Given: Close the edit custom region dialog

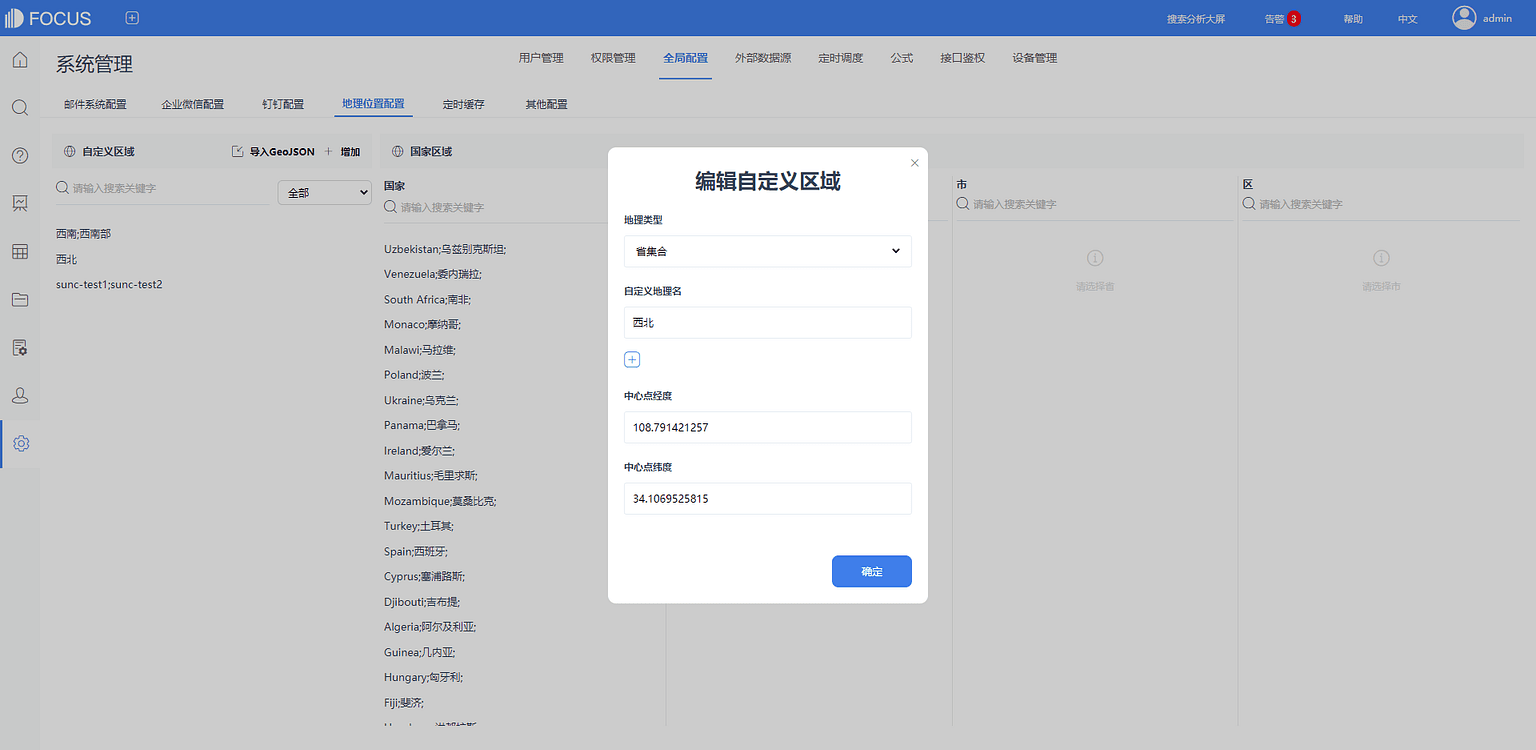Looking at the screenshot, I should (914, 162).
